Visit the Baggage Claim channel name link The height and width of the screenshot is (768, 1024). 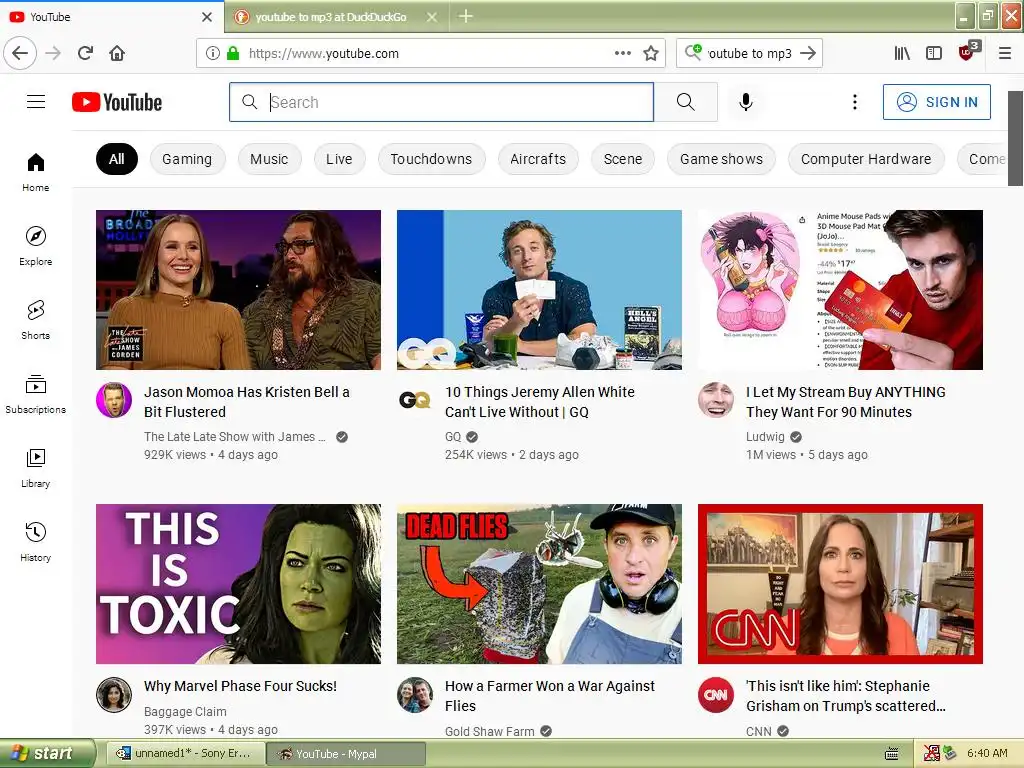tap(185, 712)
